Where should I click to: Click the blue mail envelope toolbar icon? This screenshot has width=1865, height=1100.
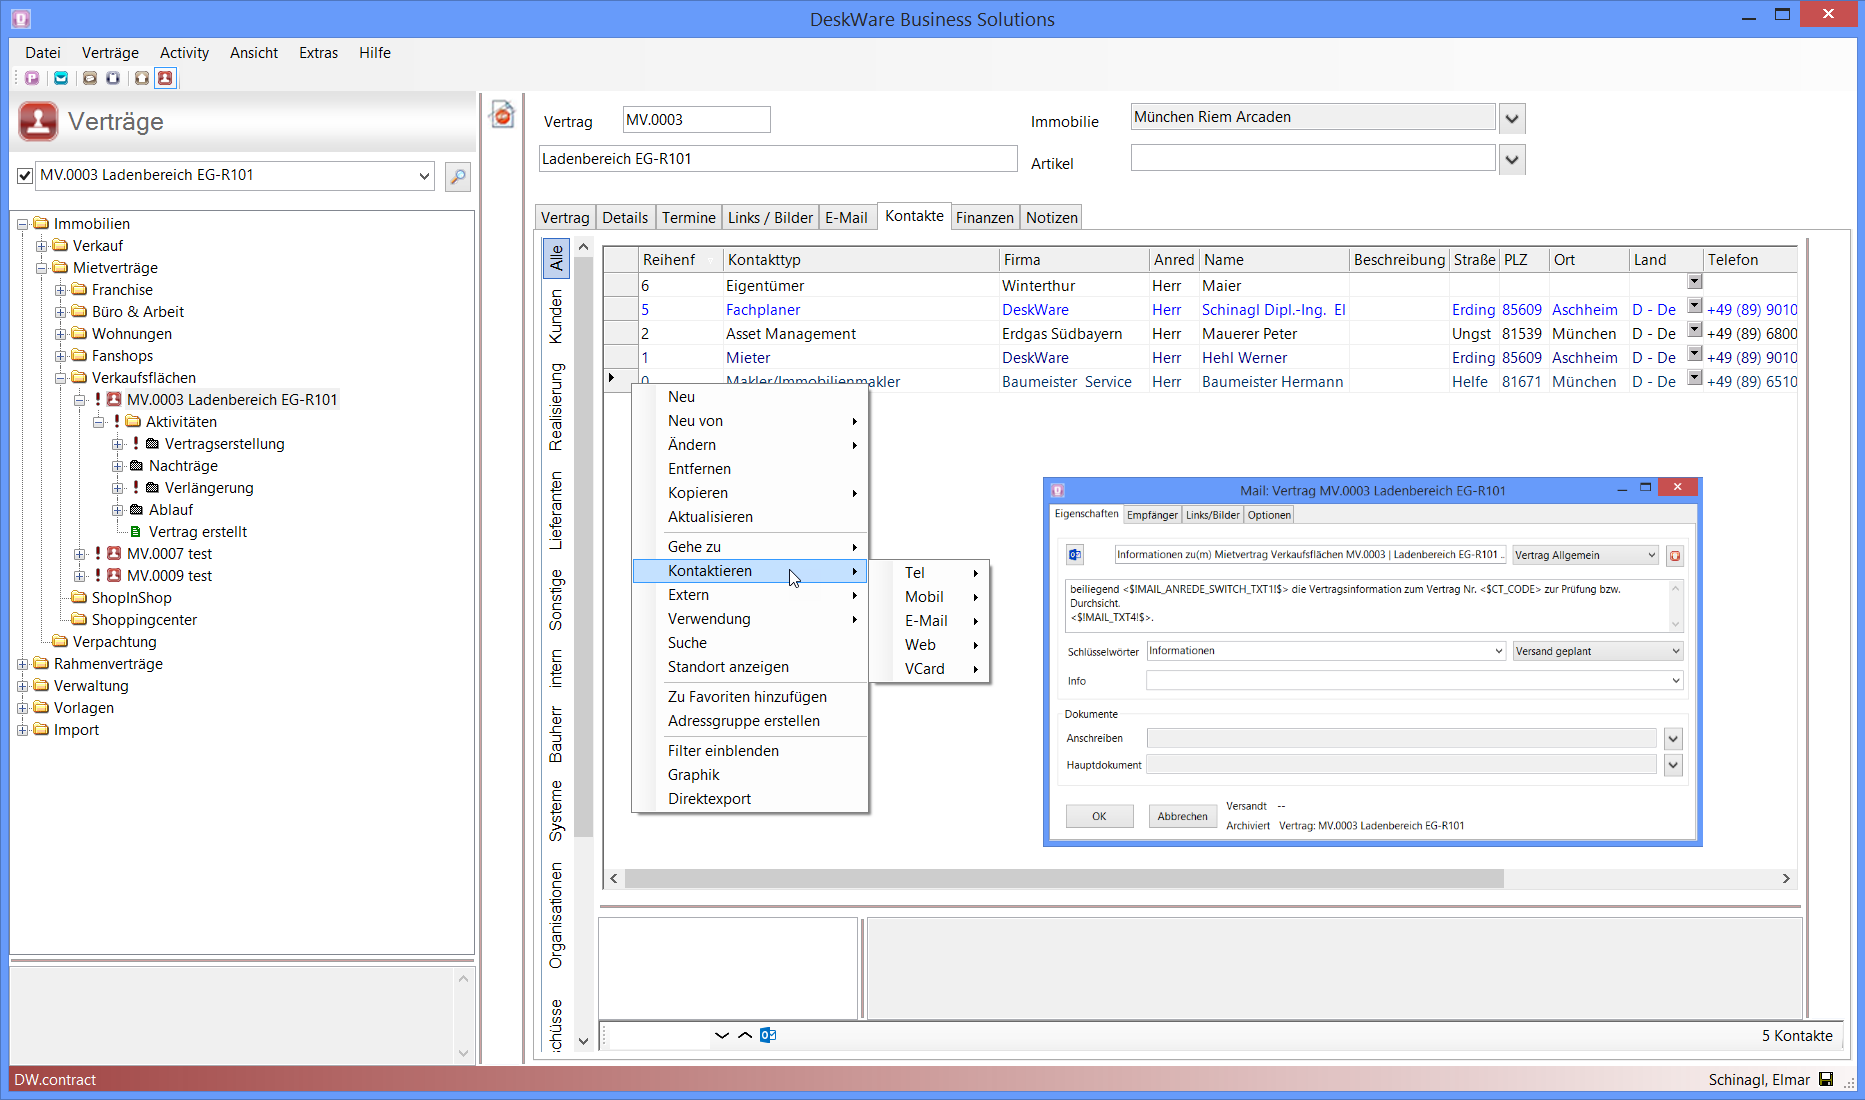61,78
